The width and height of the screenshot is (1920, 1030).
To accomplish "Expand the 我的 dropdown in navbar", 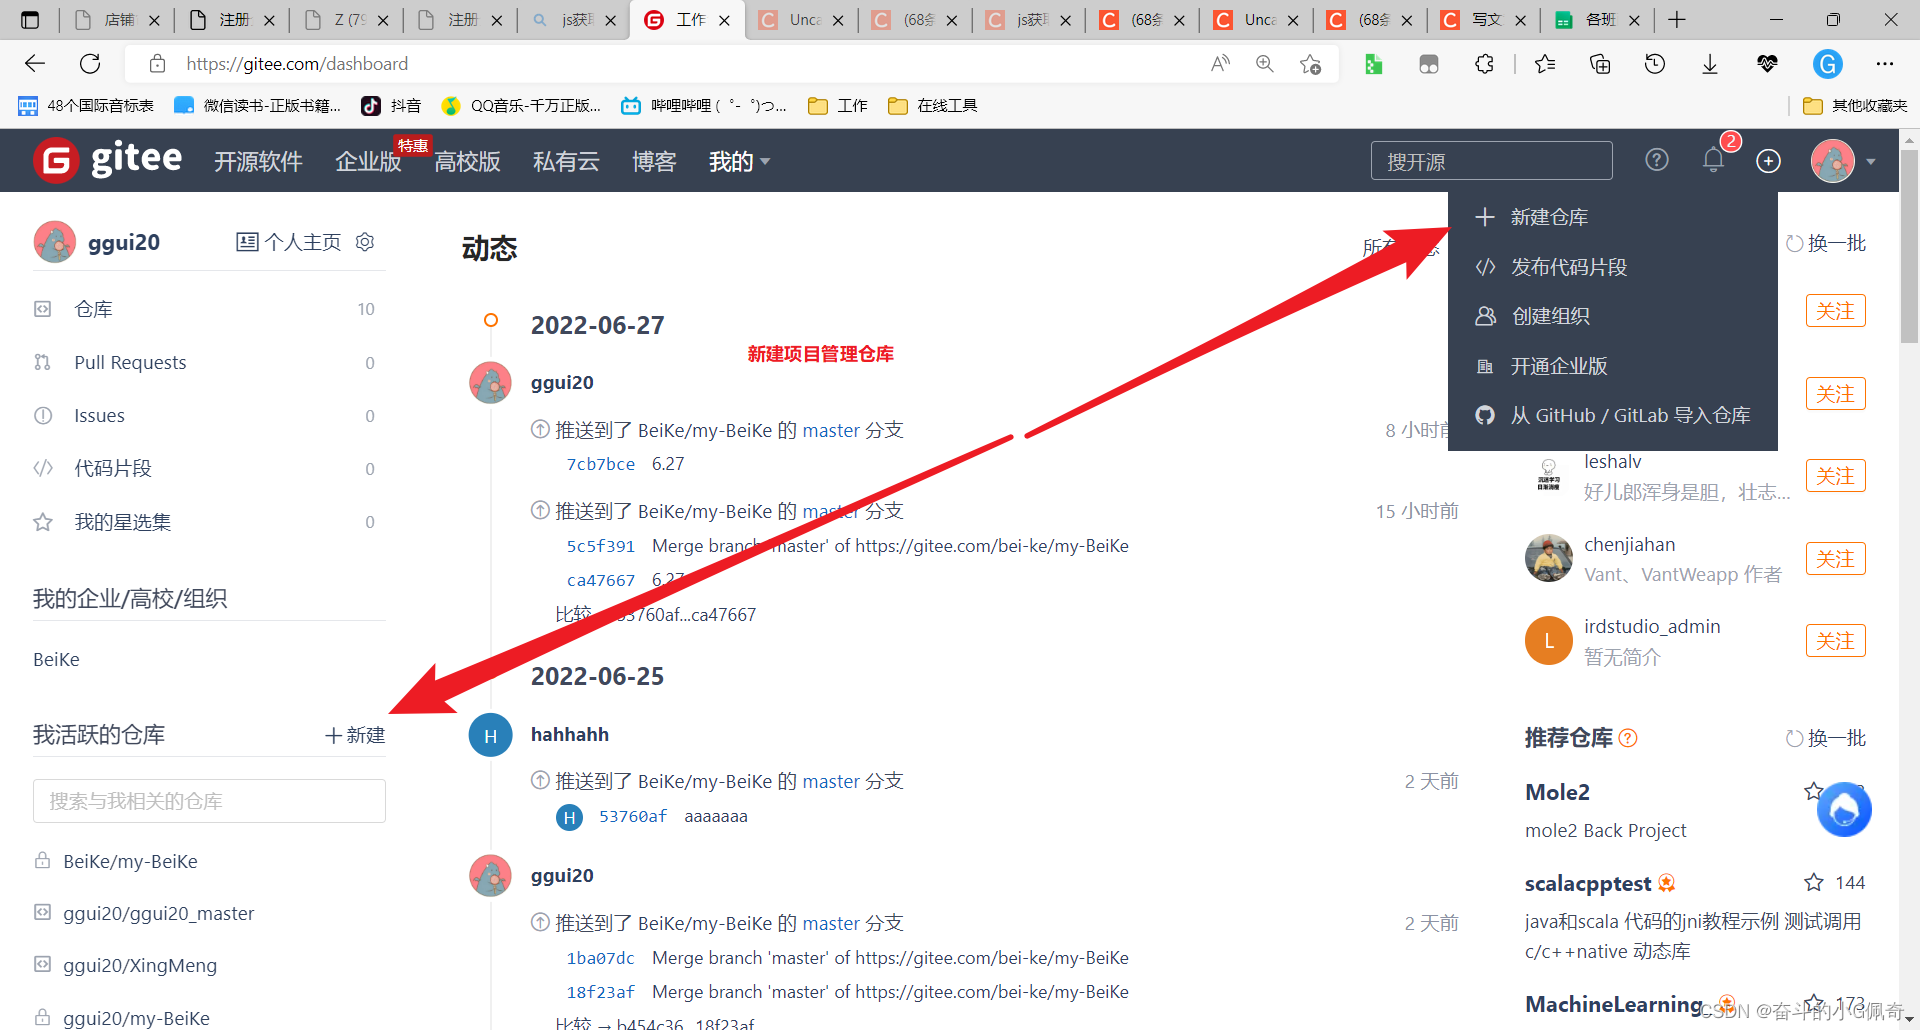I will click(x=739, y=161).
